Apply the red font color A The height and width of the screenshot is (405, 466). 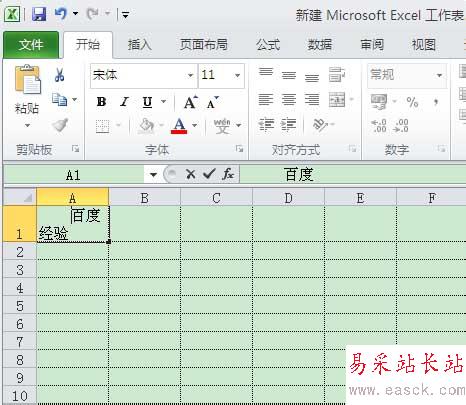tap(179, 126)
